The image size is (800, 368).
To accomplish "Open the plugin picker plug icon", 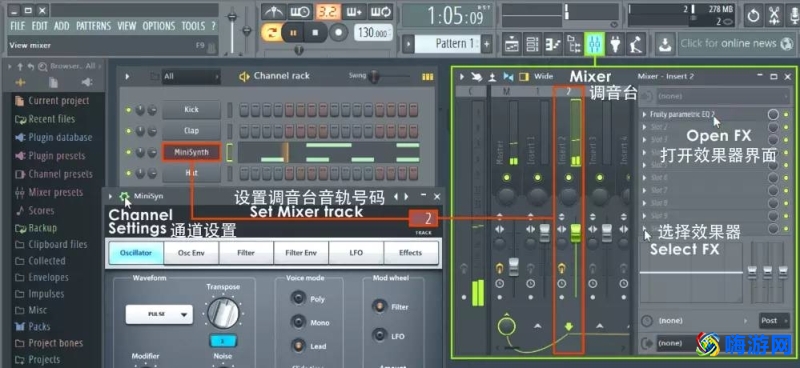I will [615, 45].
